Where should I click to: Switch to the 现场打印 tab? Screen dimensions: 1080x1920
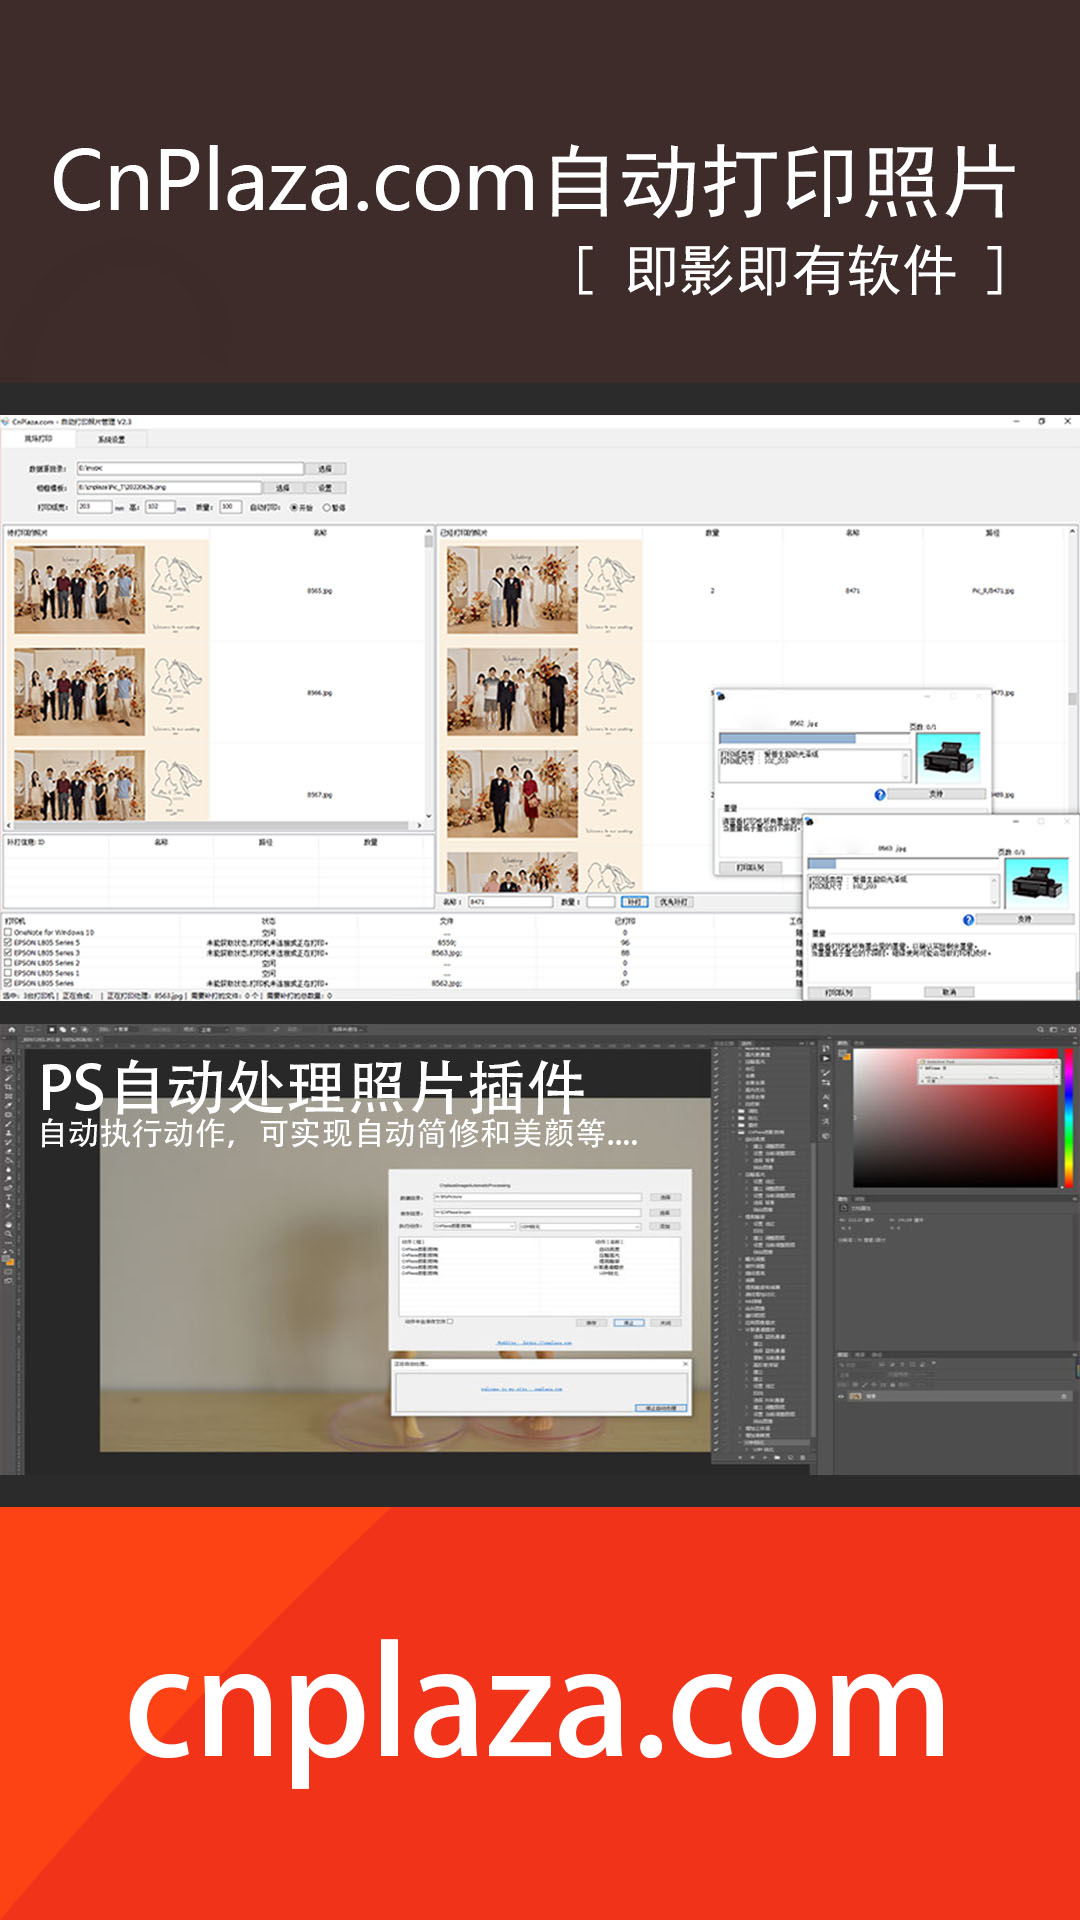pos(39,439)
